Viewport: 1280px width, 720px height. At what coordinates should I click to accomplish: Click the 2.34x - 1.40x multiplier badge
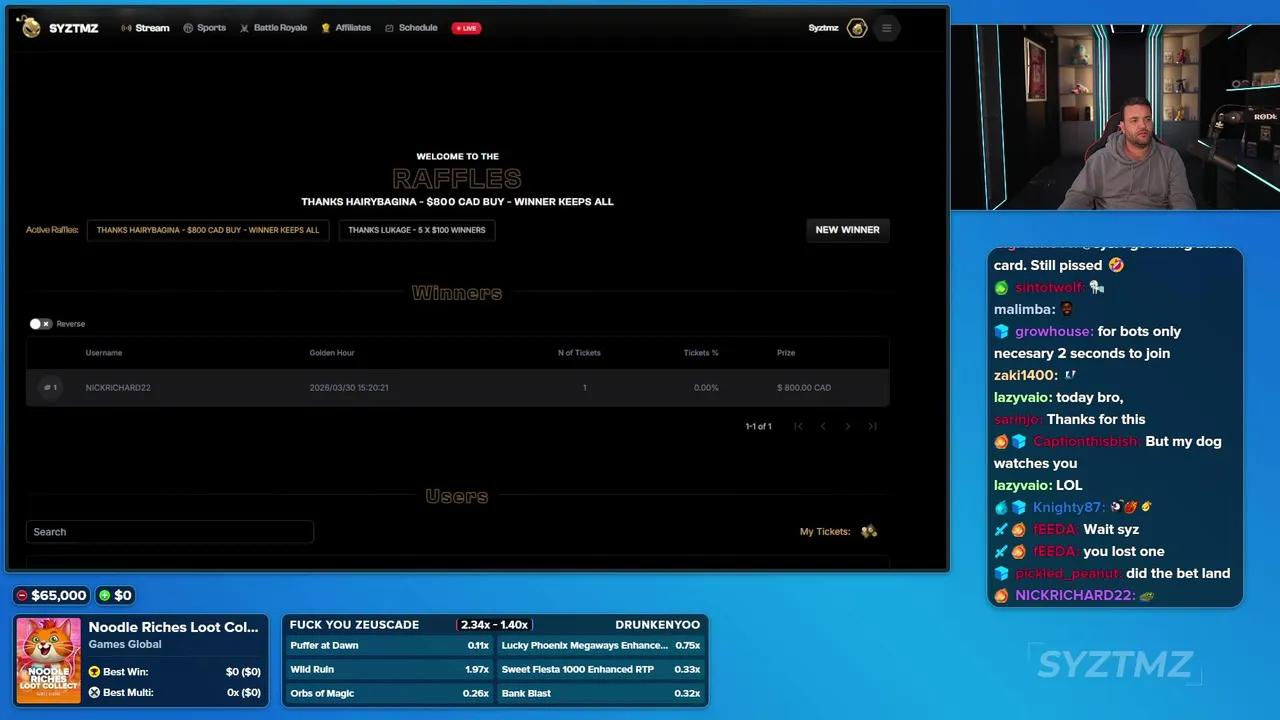click(x=494, y=625)
